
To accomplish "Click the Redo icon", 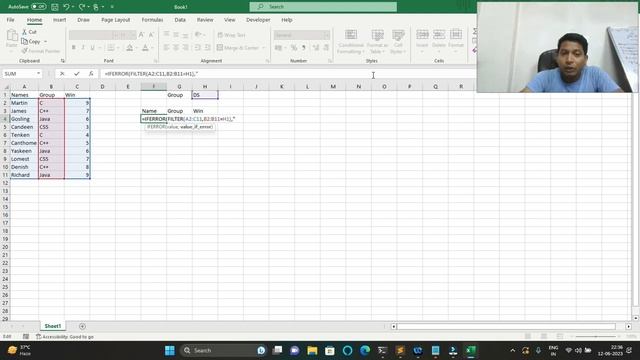I will [x=82, y=7].
